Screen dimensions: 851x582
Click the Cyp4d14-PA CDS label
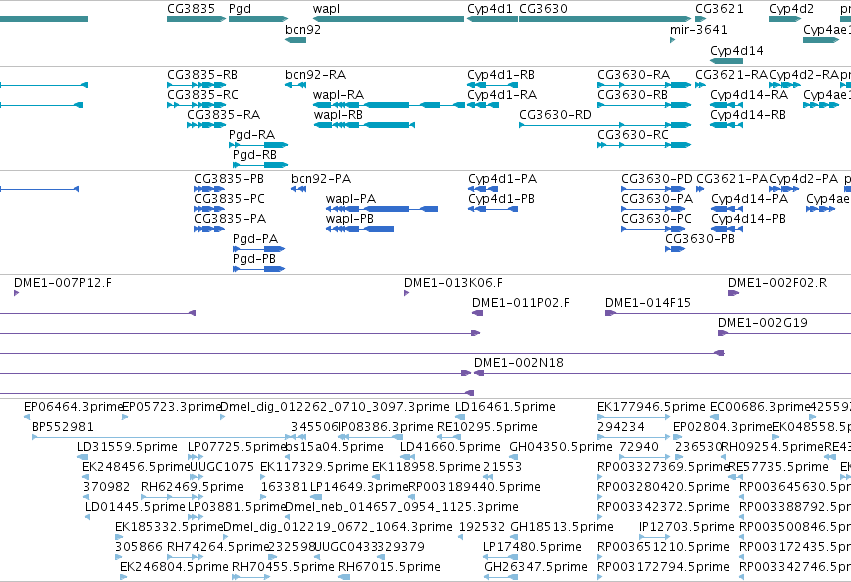point(750,199)
